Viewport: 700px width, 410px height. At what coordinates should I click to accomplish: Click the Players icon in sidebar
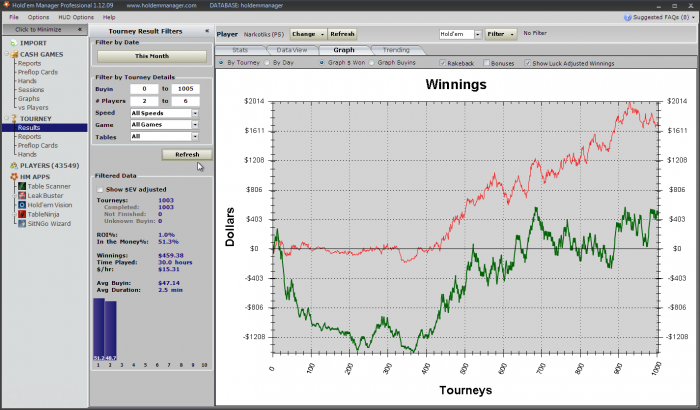(14, 166)
